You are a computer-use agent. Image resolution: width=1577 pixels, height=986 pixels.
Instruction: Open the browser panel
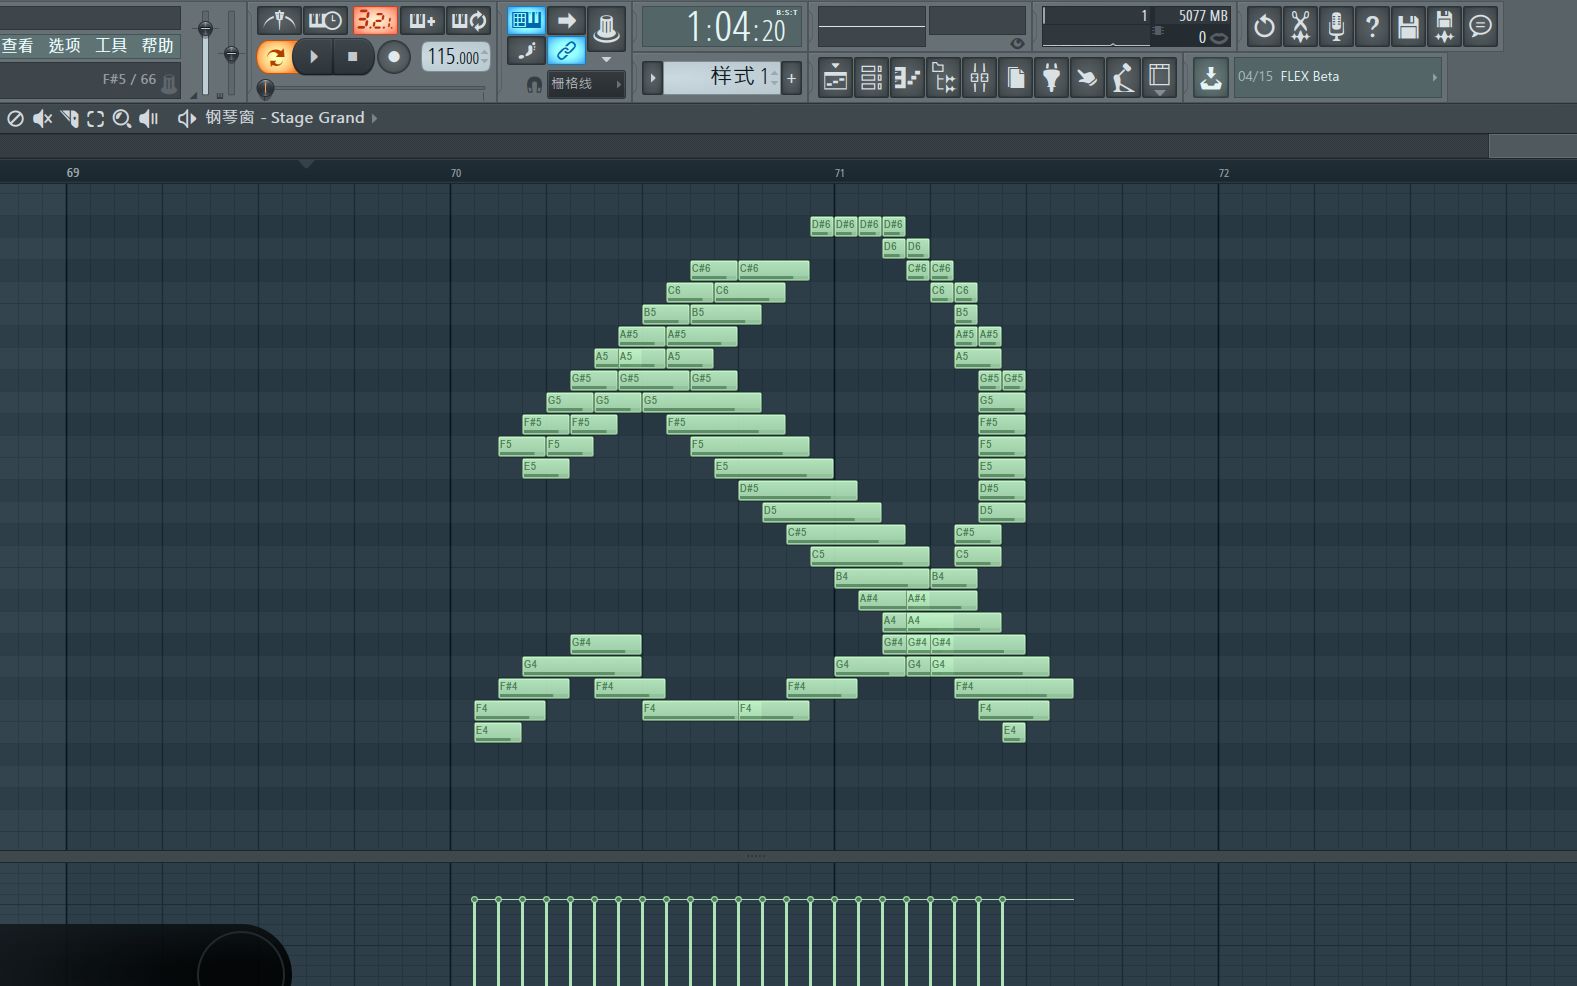pyautogui.click(x=943, y=77)
